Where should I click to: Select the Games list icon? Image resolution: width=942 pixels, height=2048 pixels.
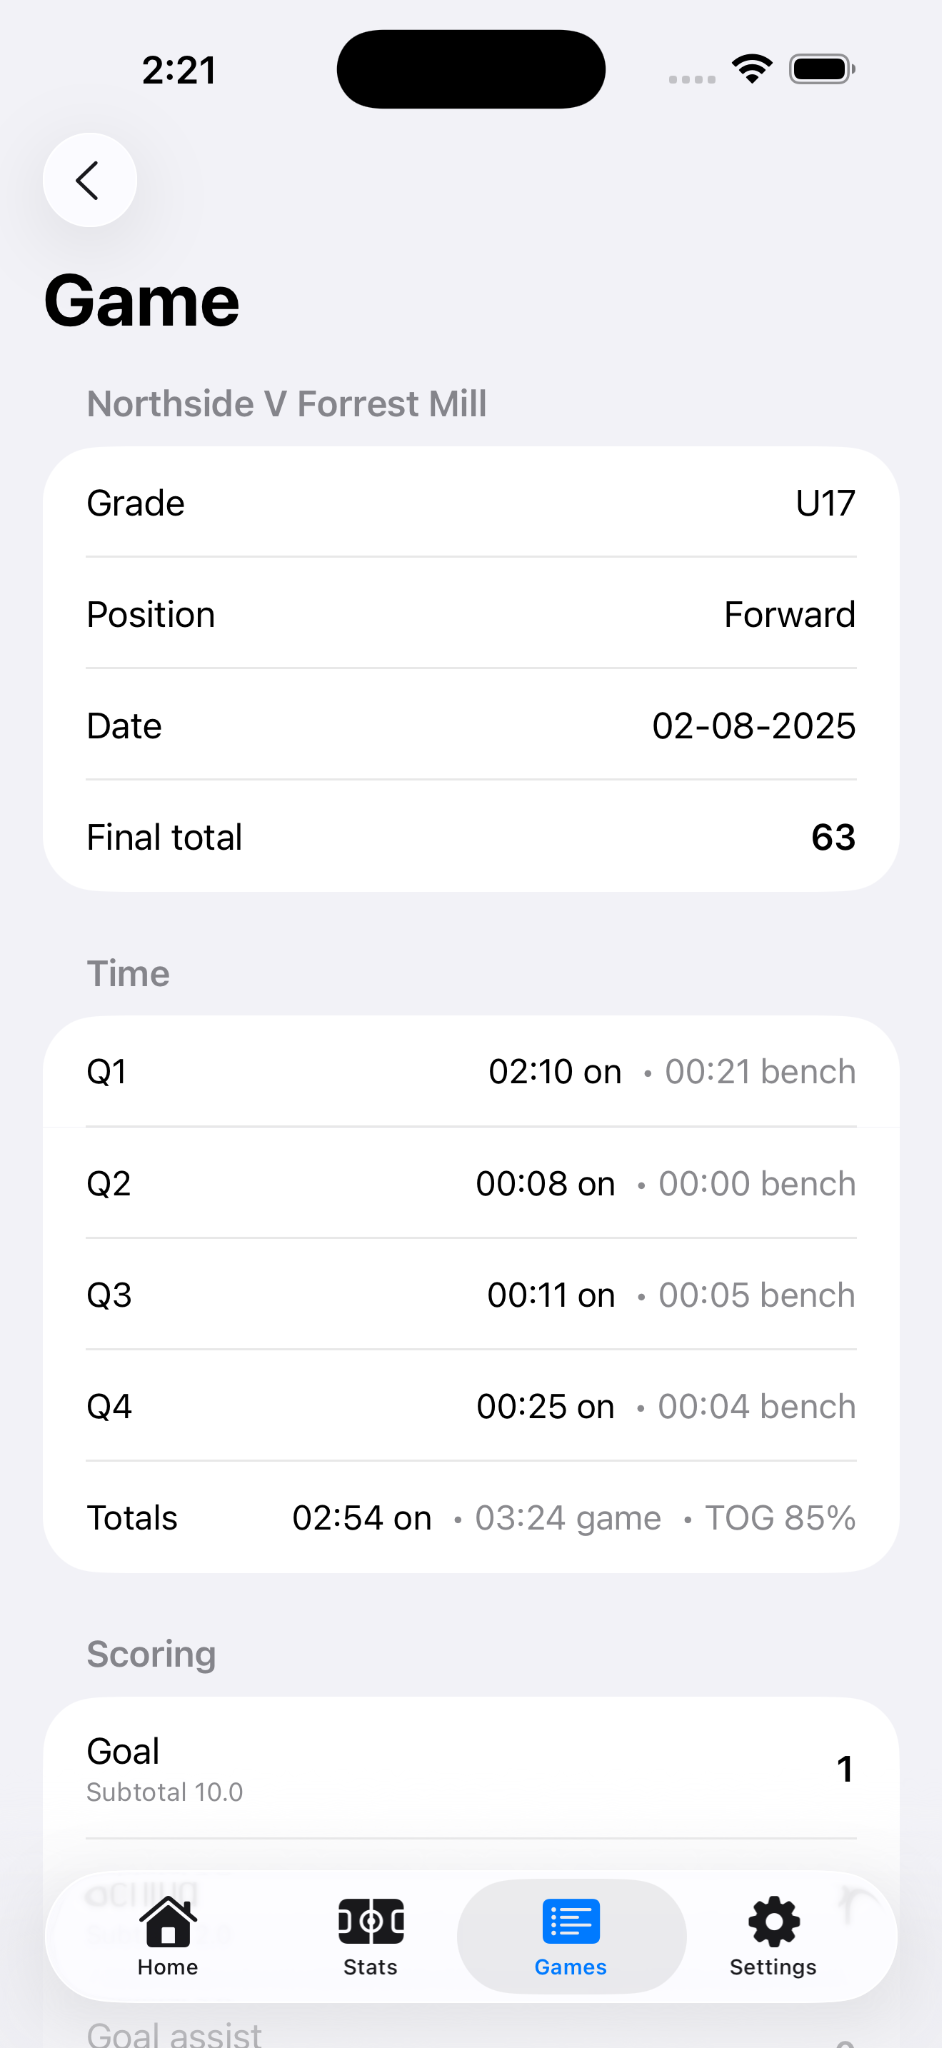coord(571,1922)
